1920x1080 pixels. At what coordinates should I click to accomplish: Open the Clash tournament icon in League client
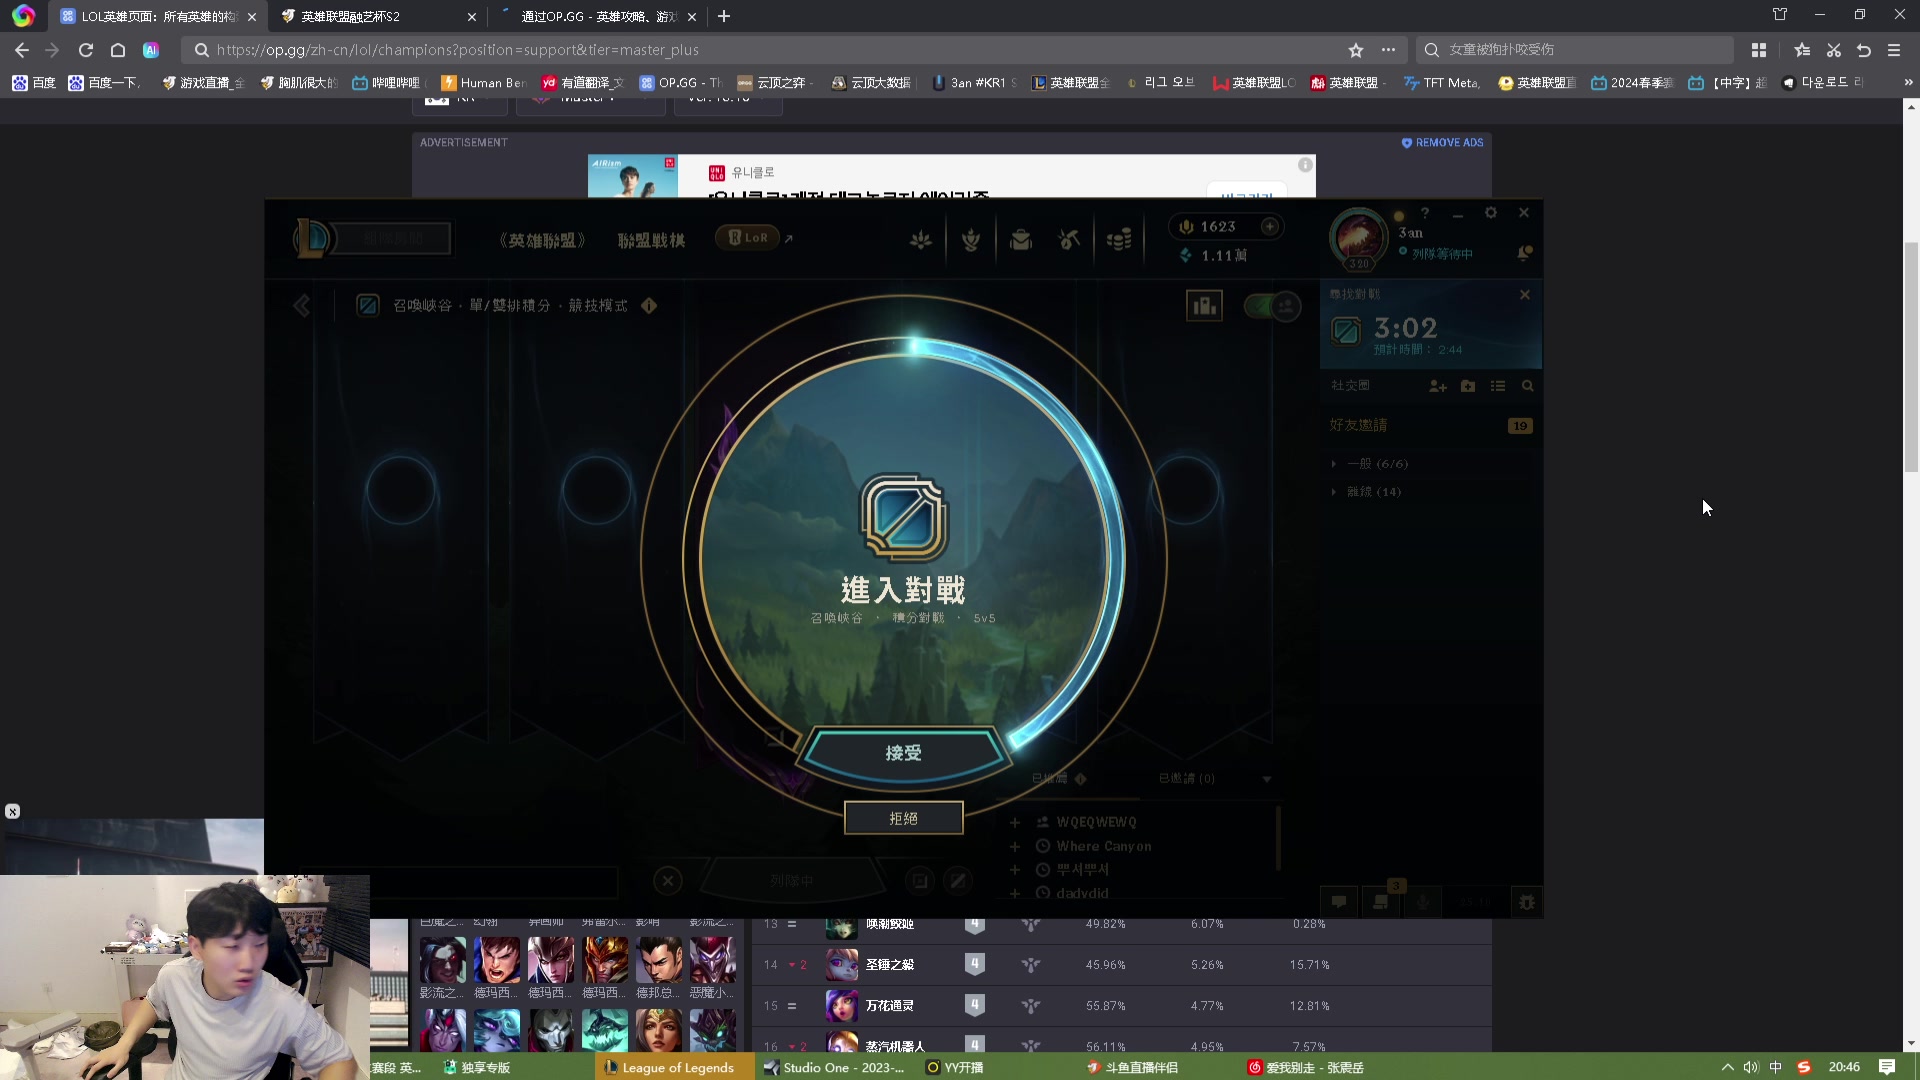(970, 240)
